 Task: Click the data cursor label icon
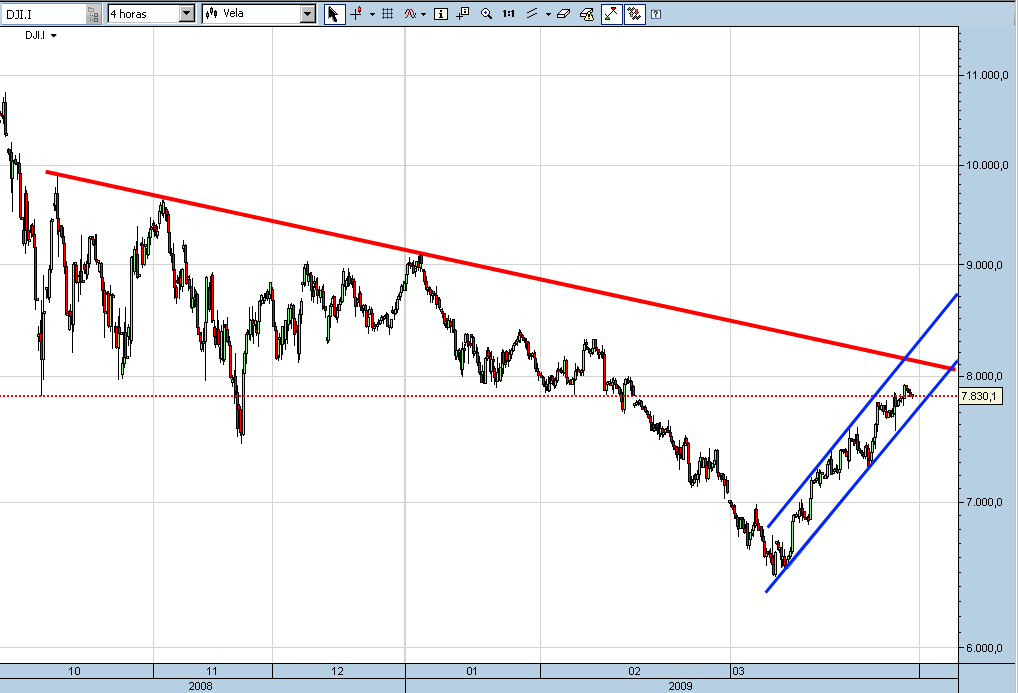pos(463,14)
